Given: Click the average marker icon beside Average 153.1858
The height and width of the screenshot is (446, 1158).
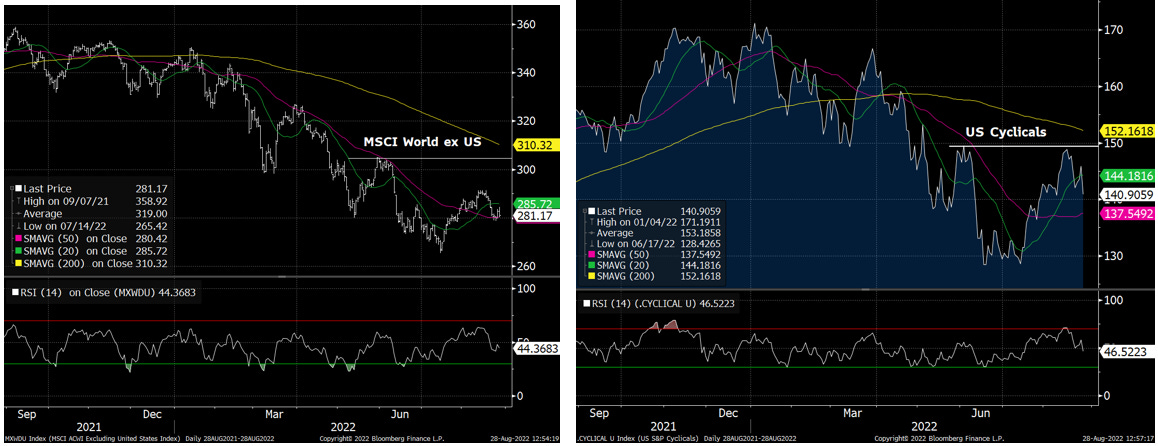Looking at the screenshot, I should tap(592, 233).
